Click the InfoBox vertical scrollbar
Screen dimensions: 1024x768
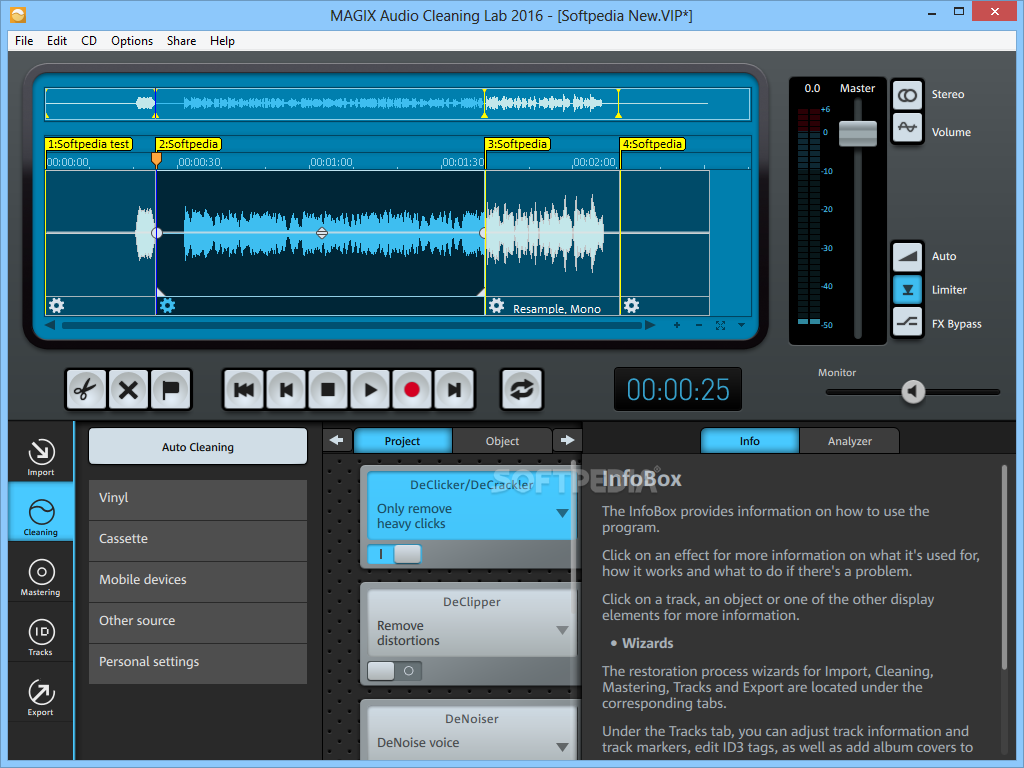[1004, 567]
